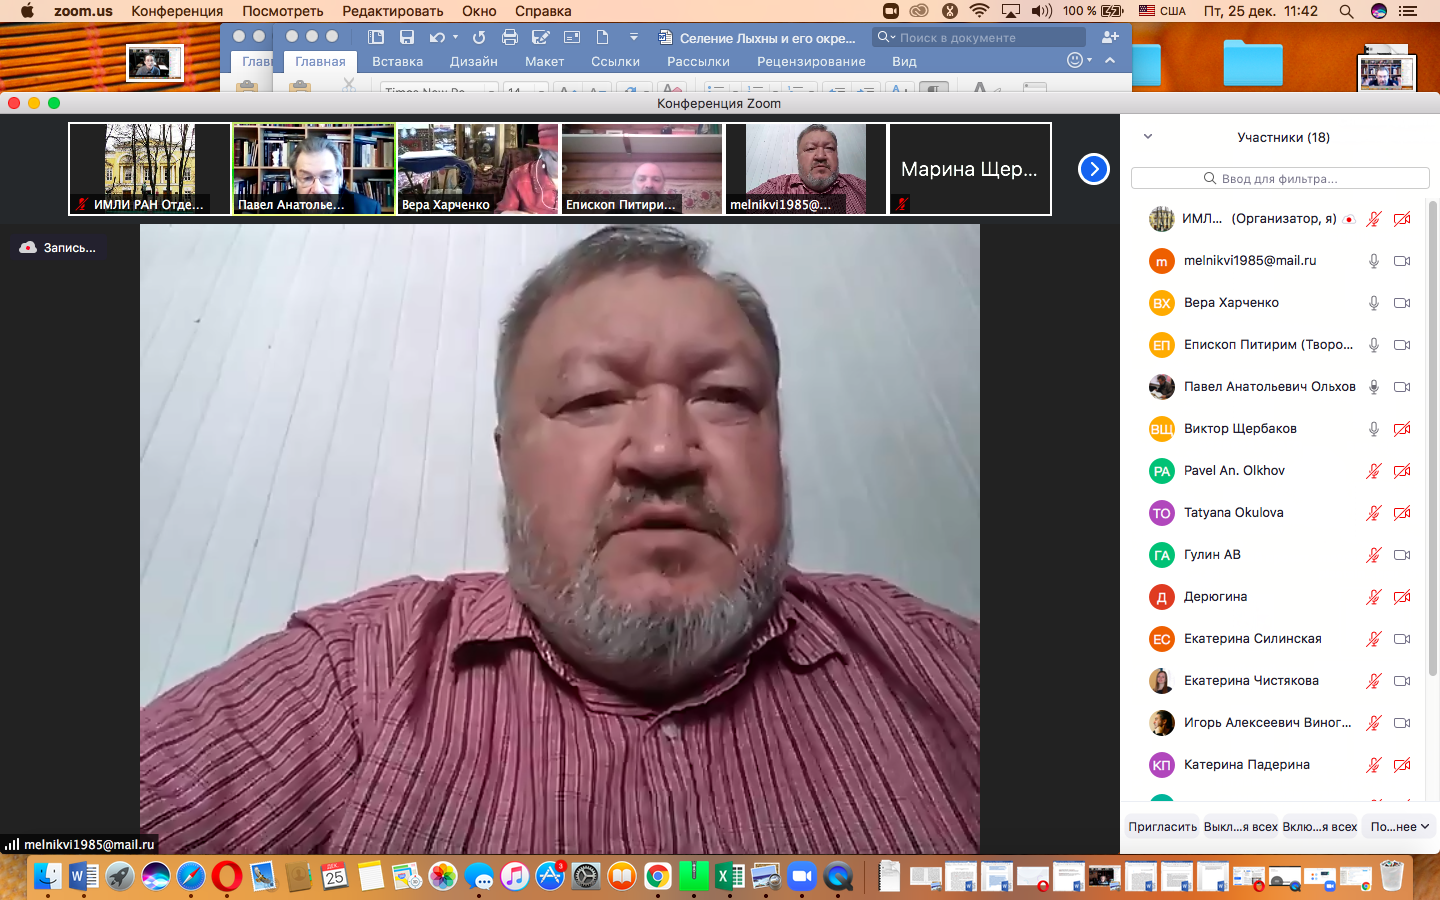Viewport: 1440px width, 900px height.
Task: Click the Пригласить button
Action: tap(1162, 827)
